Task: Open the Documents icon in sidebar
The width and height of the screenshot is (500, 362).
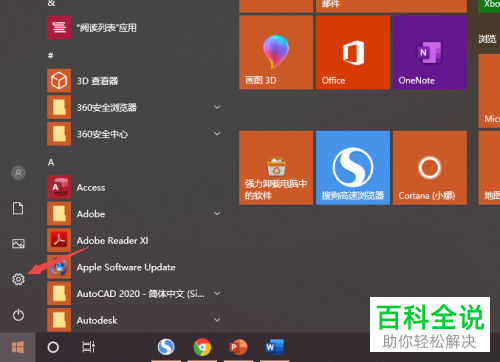Action: tap(18, 208)
